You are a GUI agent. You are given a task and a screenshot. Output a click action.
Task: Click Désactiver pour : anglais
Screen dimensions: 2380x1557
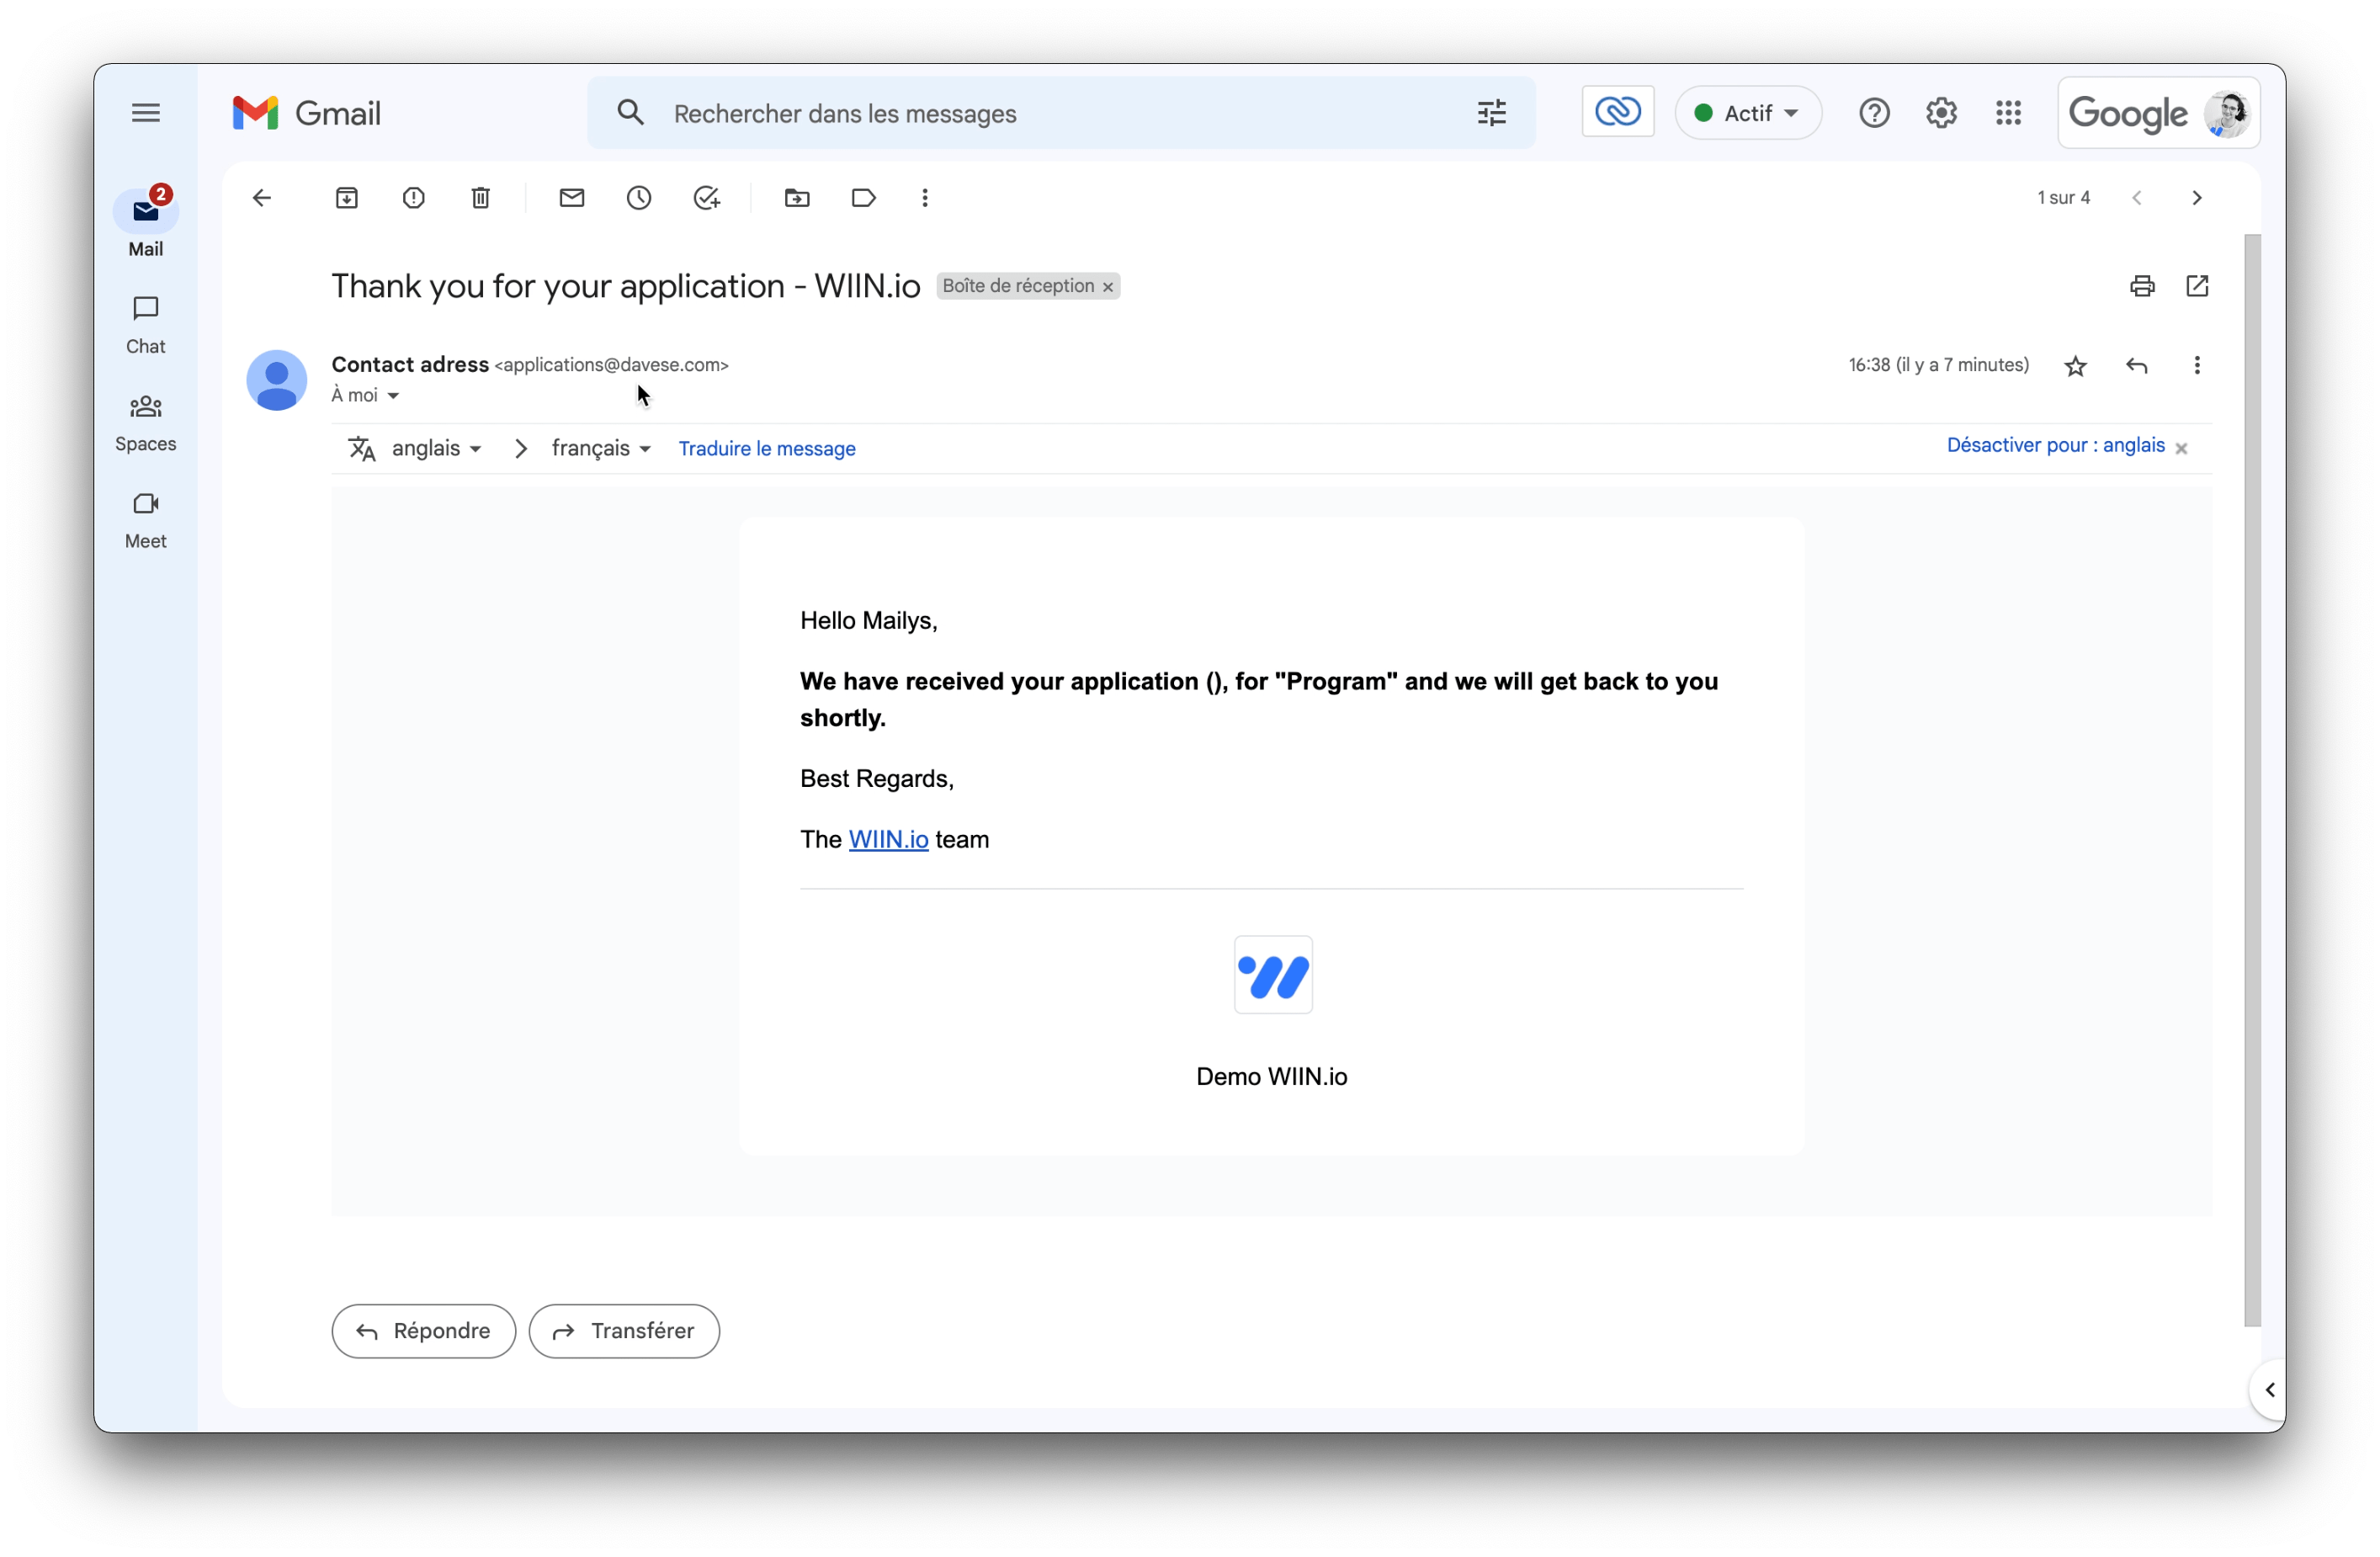(2055, 445)
